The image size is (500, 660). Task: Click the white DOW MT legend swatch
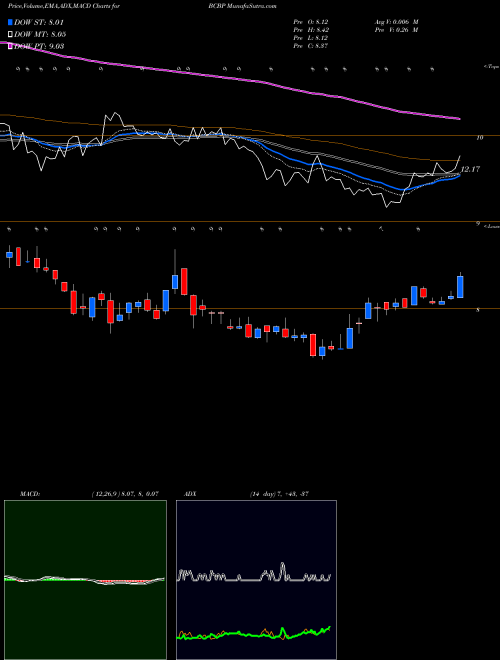(x=10, y=34)
